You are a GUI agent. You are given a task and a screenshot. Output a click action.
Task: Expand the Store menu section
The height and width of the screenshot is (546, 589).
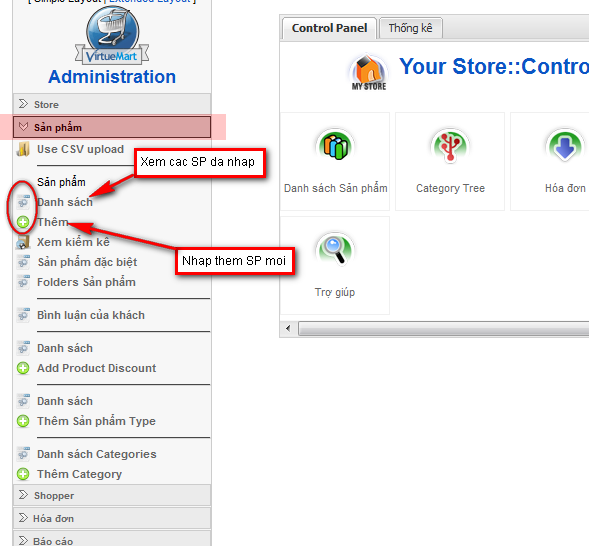click(112, 104)
